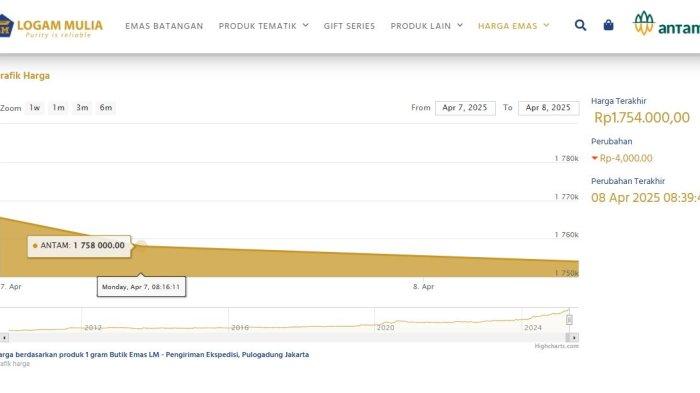Open the shopping bag cart icon
The height and width of the screenshot is (393, 700).
point(608,25)
